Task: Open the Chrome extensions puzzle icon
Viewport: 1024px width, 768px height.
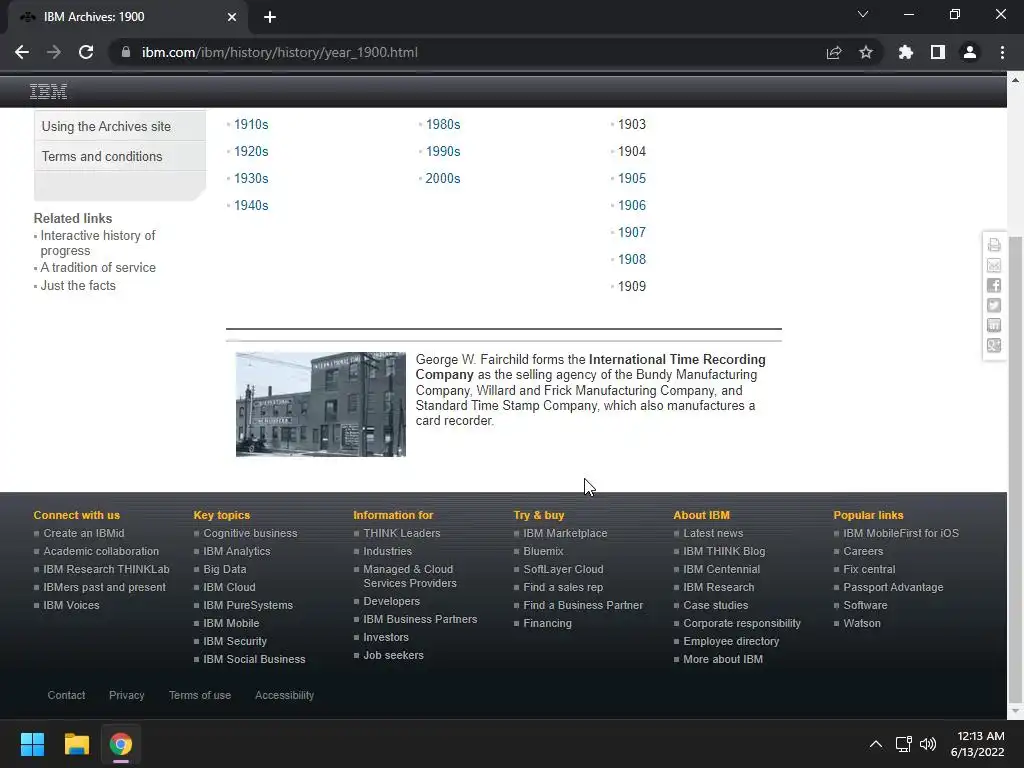Action: 905,52
